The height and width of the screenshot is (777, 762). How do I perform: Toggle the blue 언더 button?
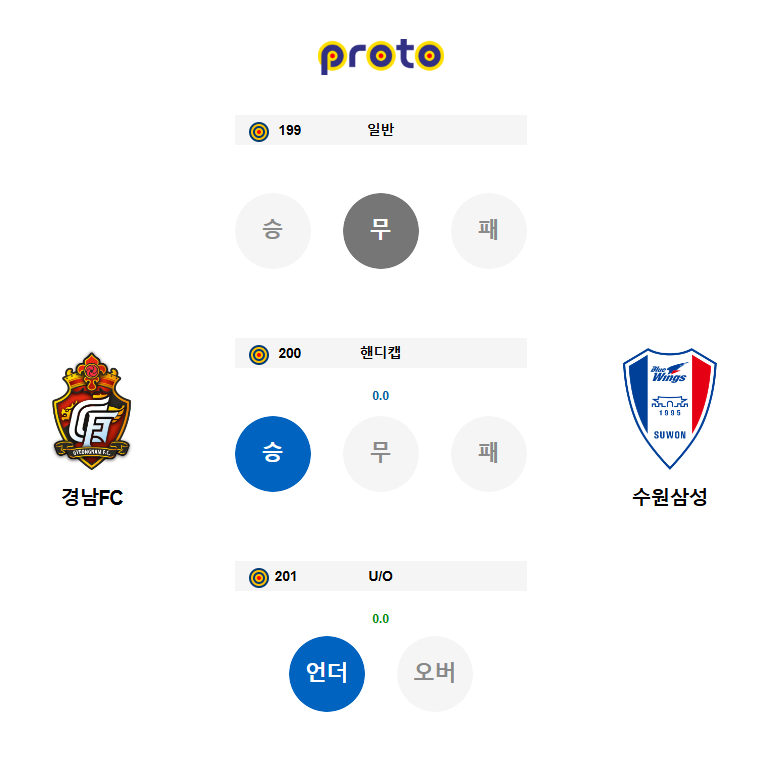pyautogui.click(x=327, y=674)
